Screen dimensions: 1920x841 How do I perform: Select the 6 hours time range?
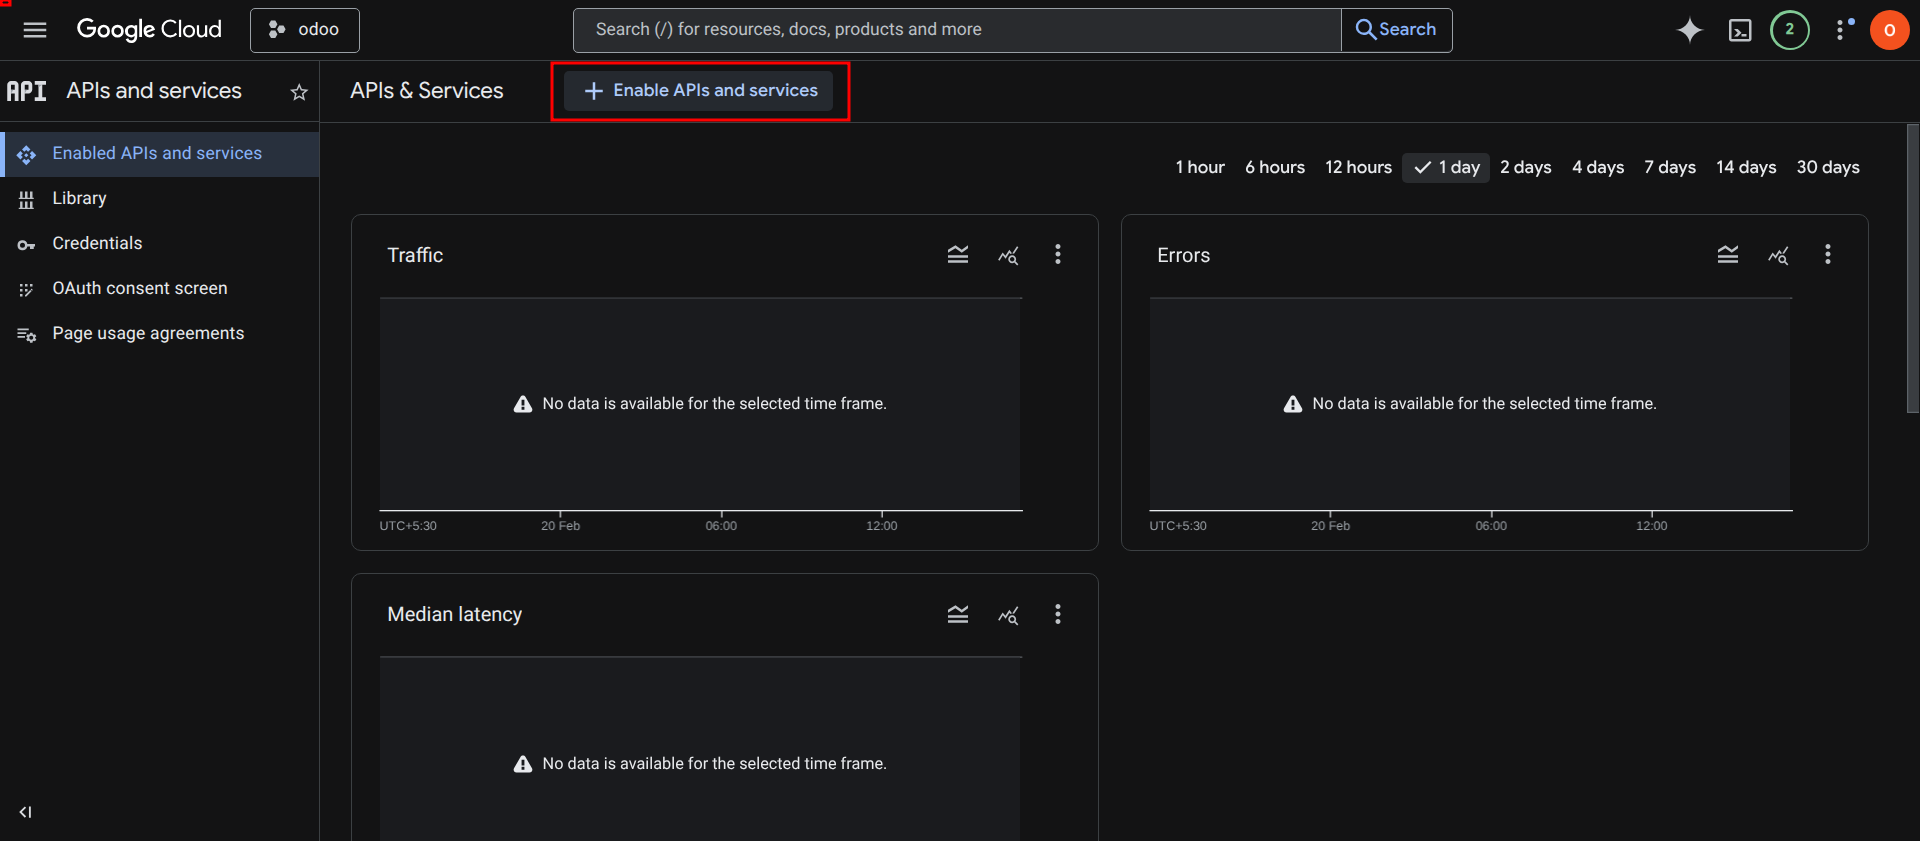[1275, 167]
